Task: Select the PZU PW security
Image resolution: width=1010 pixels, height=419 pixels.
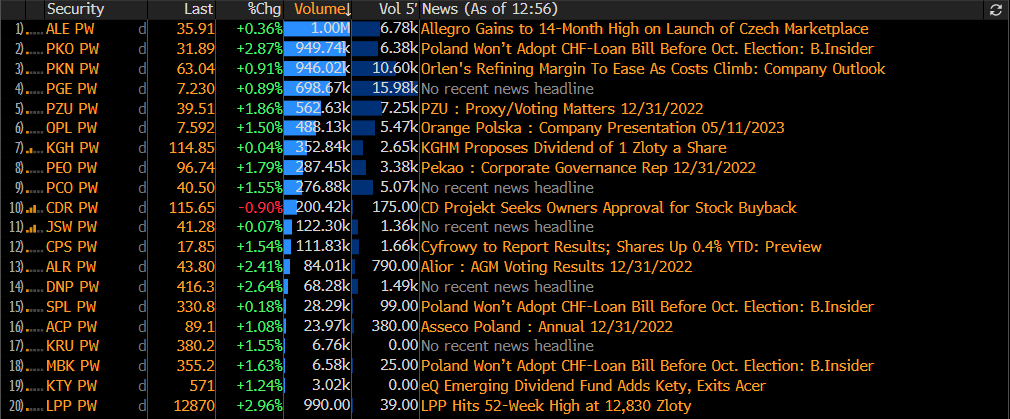Action: click(73, 108)
